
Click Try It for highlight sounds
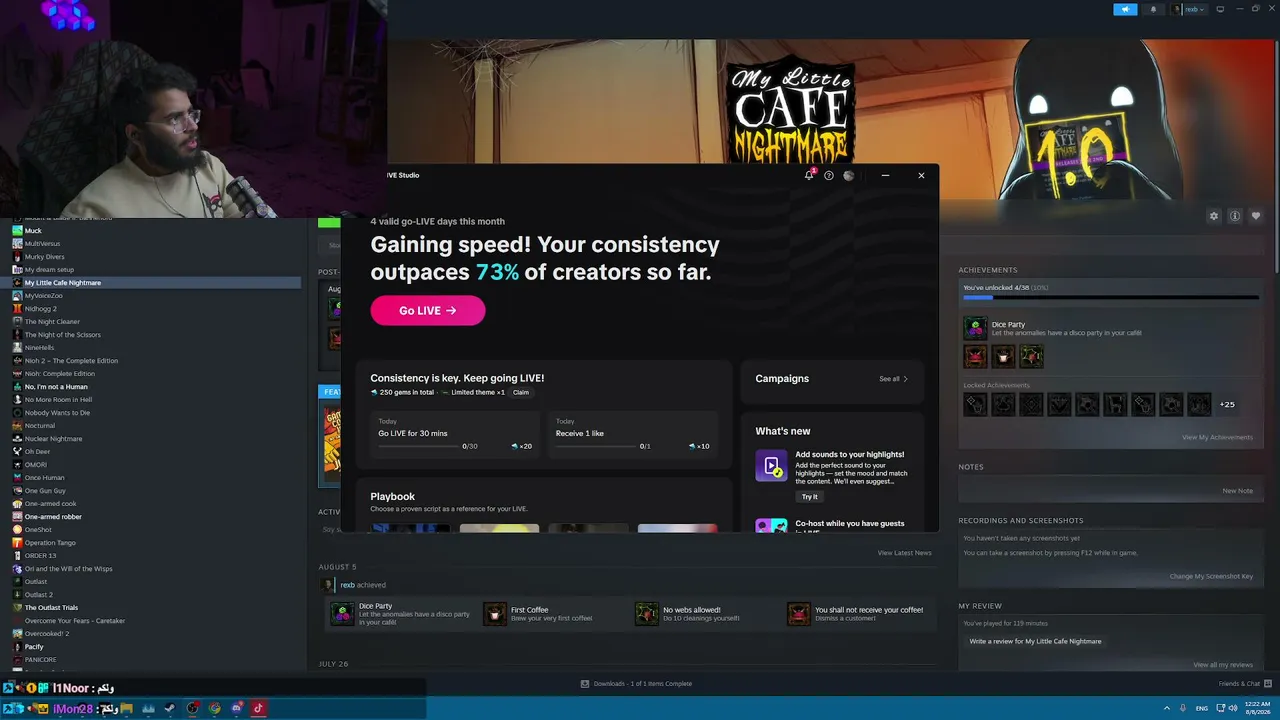coord(809,497)
